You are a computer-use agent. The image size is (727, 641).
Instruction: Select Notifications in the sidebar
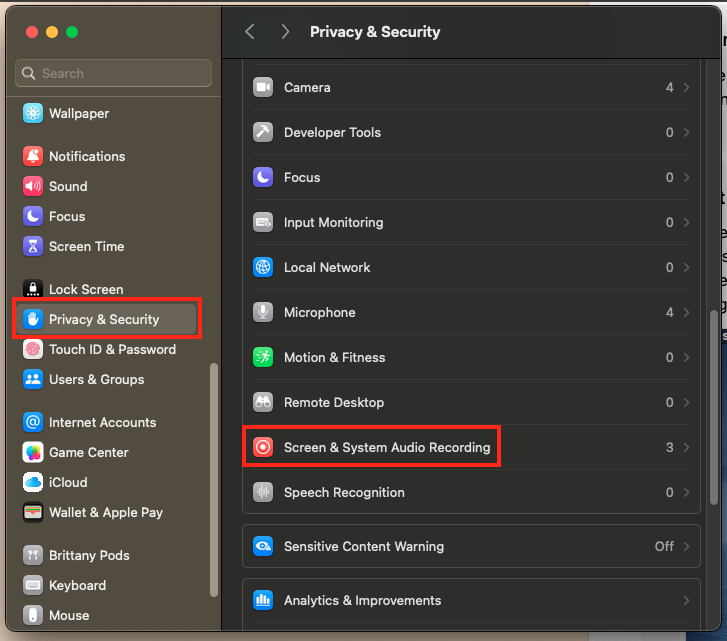pyautogui.click(x=87, y=156)
